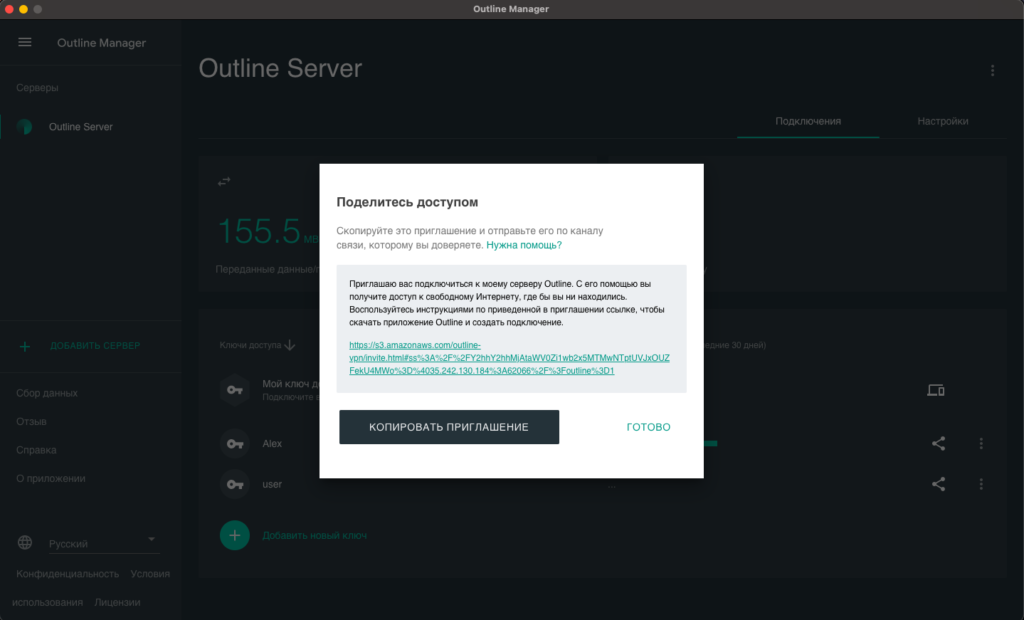Click ГОТОВО to close dialog
The image size is (1024, 620).
[648, 427]
